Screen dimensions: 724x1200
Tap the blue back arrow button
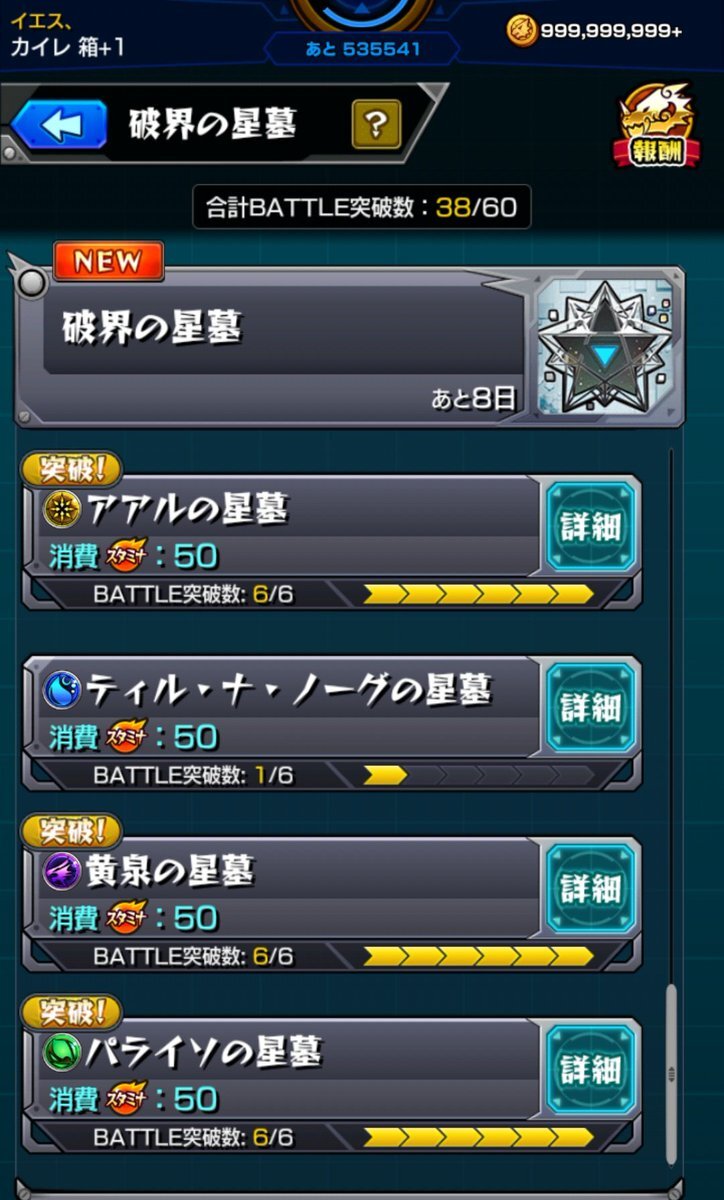(59, 126)
